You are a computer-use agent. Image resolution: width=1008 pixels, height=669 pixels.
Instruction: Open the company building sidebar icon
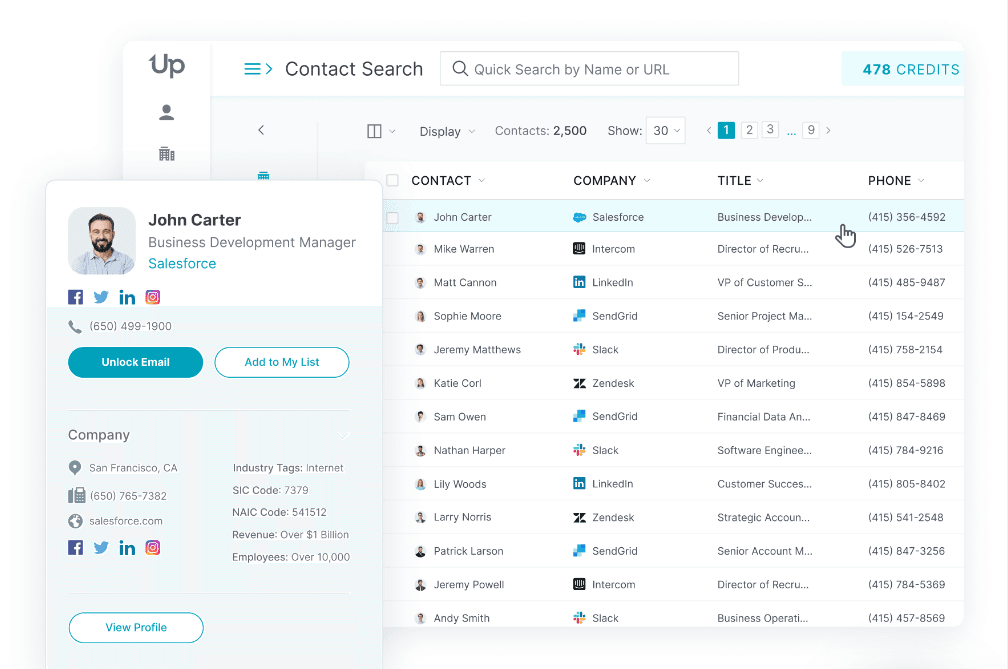166,154
